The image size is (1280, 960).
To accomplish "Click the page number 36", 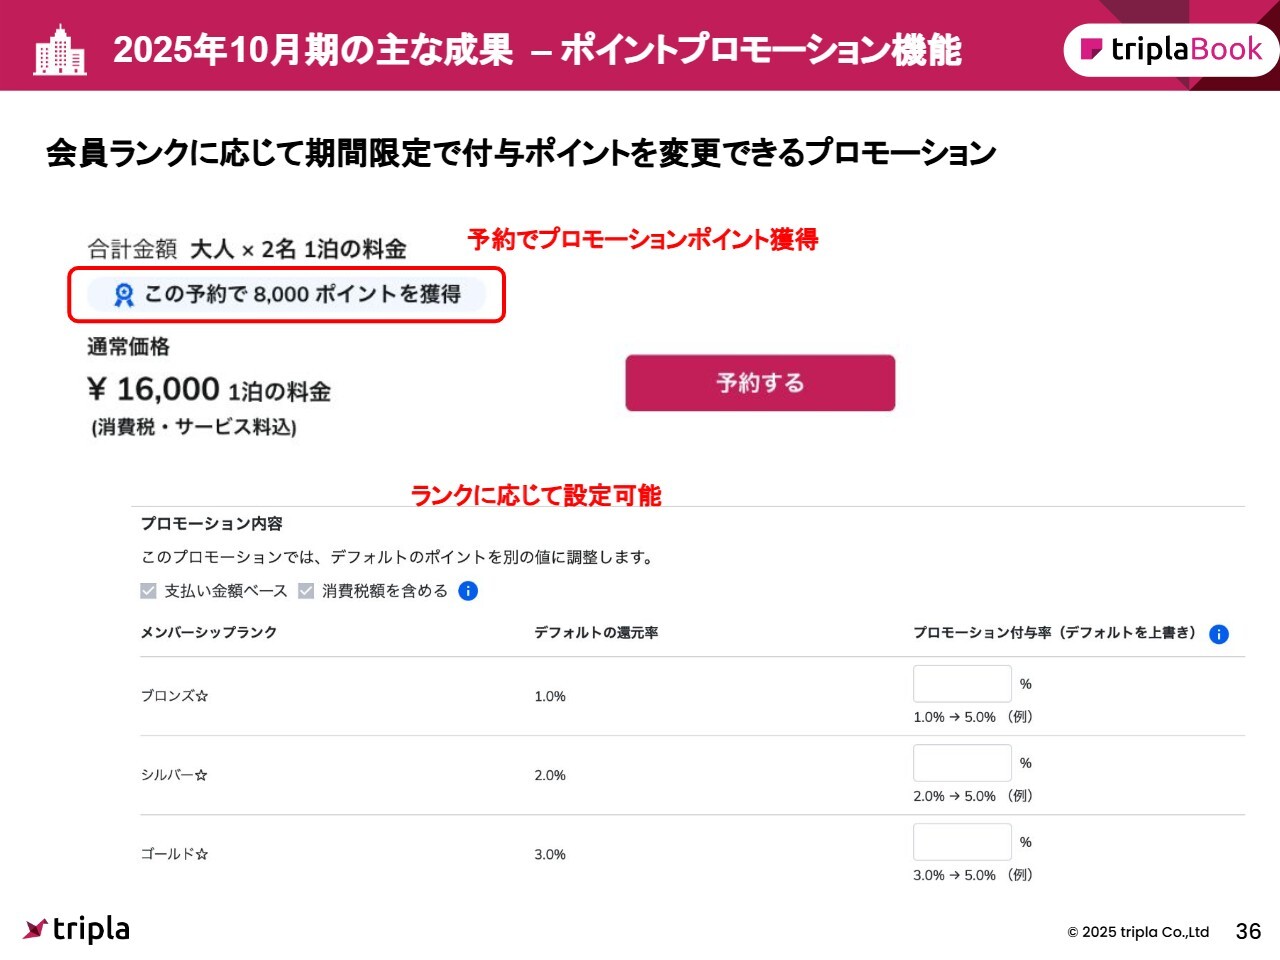I will pyautogui.click(x=1248, y=931).
